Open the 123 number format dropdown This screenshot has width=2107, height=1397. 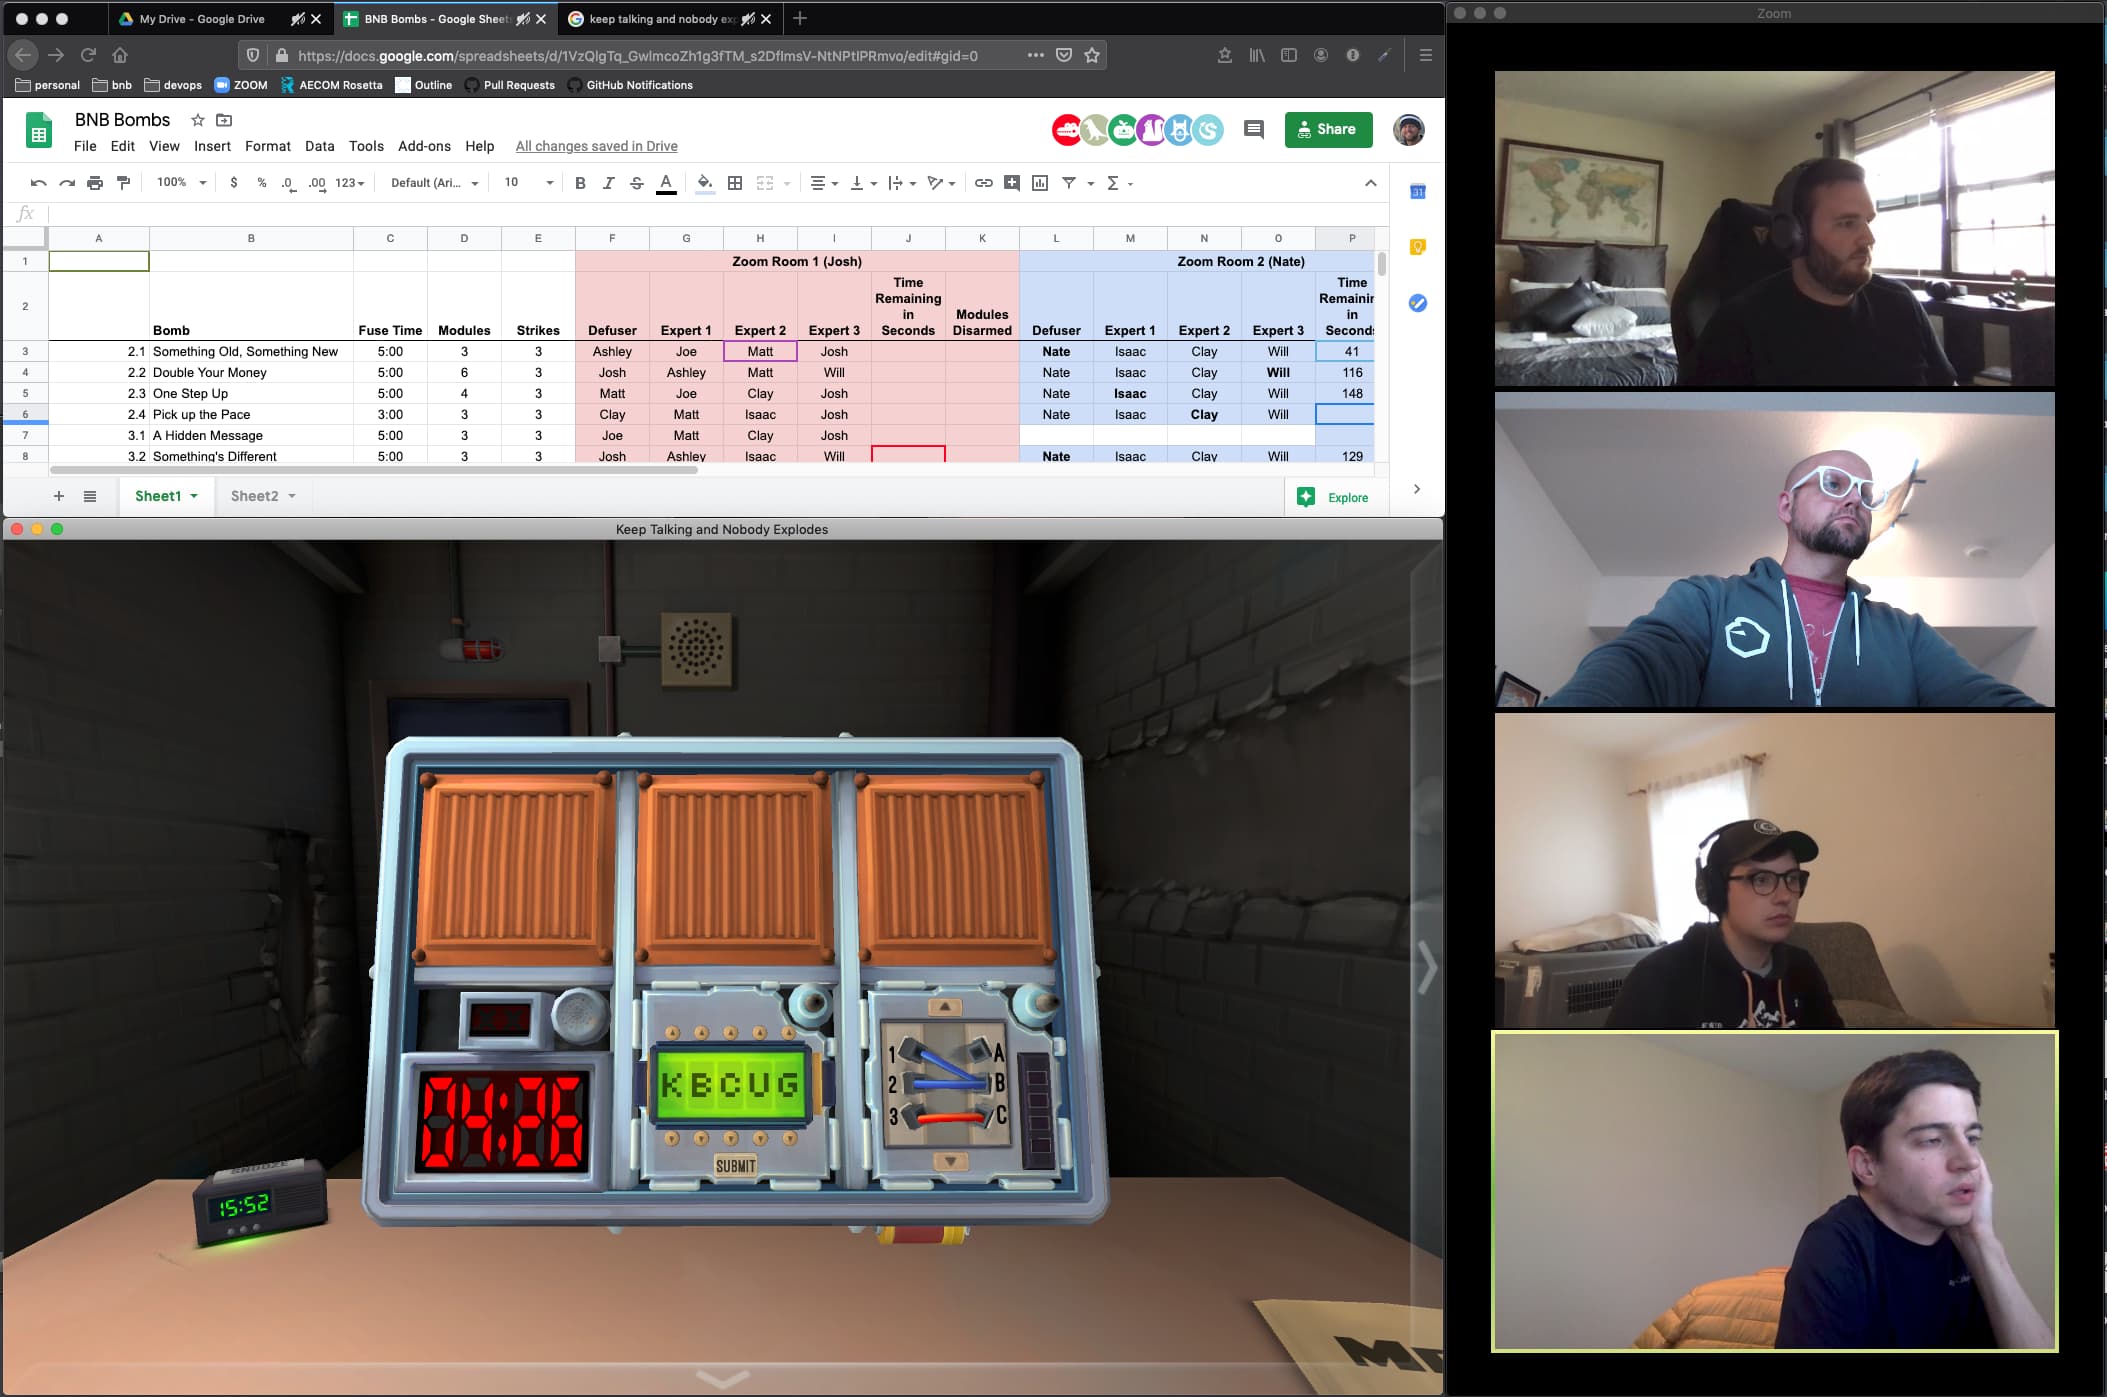(x=349, y=183)
